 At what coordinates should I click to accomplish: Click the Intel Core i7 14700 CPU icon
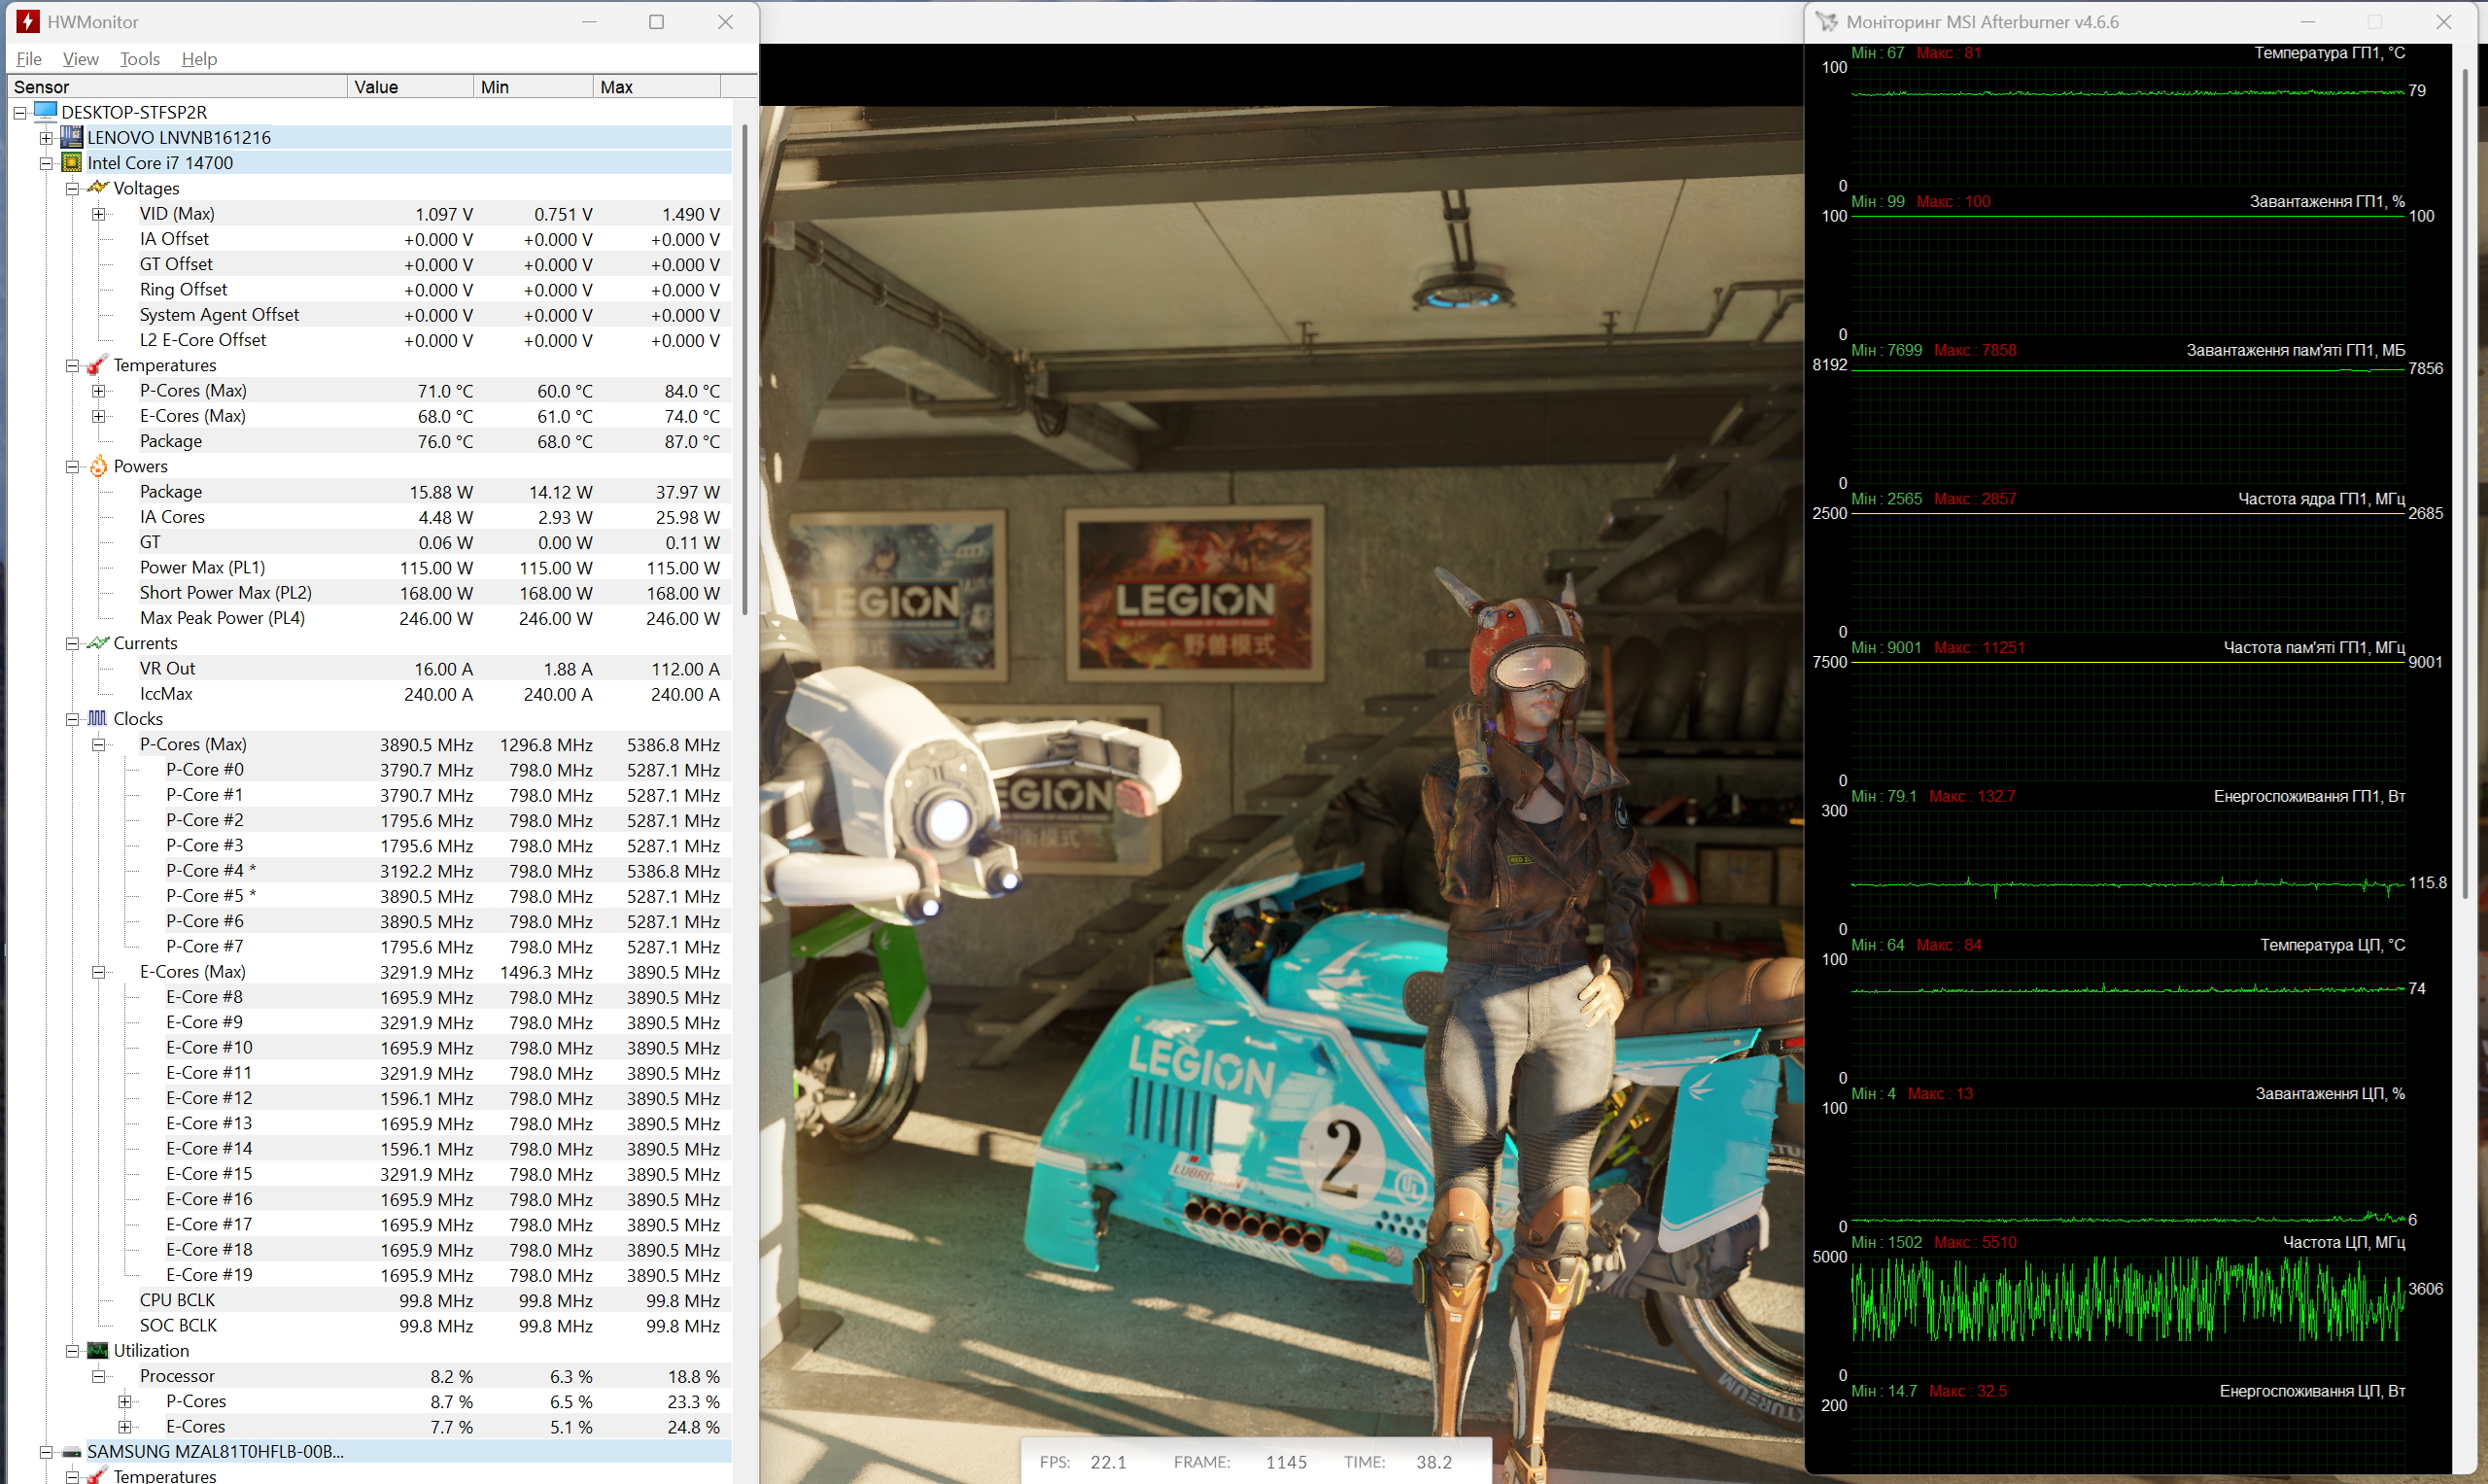[x=72, y=163]
